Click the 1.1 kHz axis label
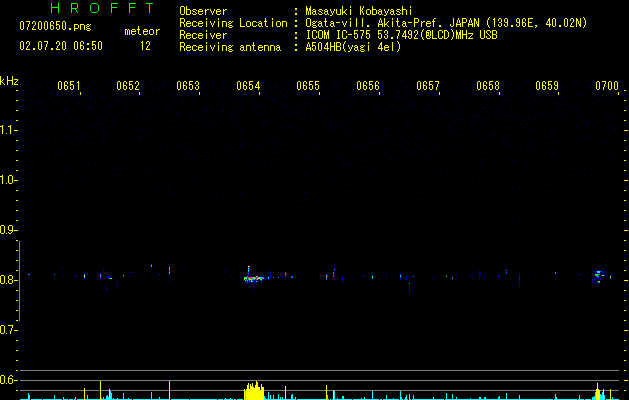This screenshot has width=629, height=400. tap(8, 130)
